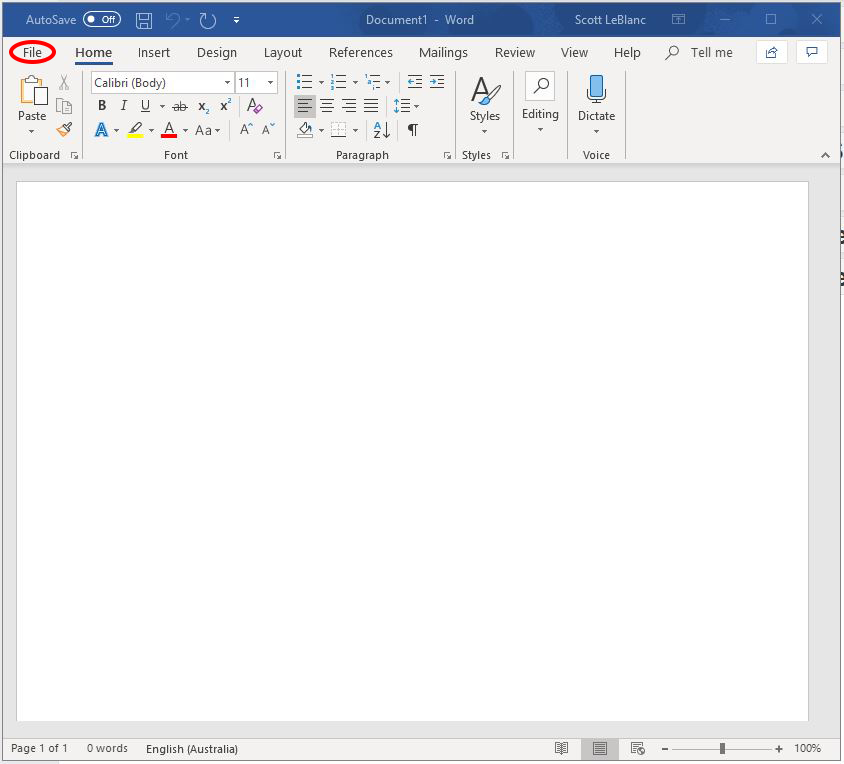Open the Styles gallery button
This screenshot has height=764, width=844.
click(x=485, y=100)
